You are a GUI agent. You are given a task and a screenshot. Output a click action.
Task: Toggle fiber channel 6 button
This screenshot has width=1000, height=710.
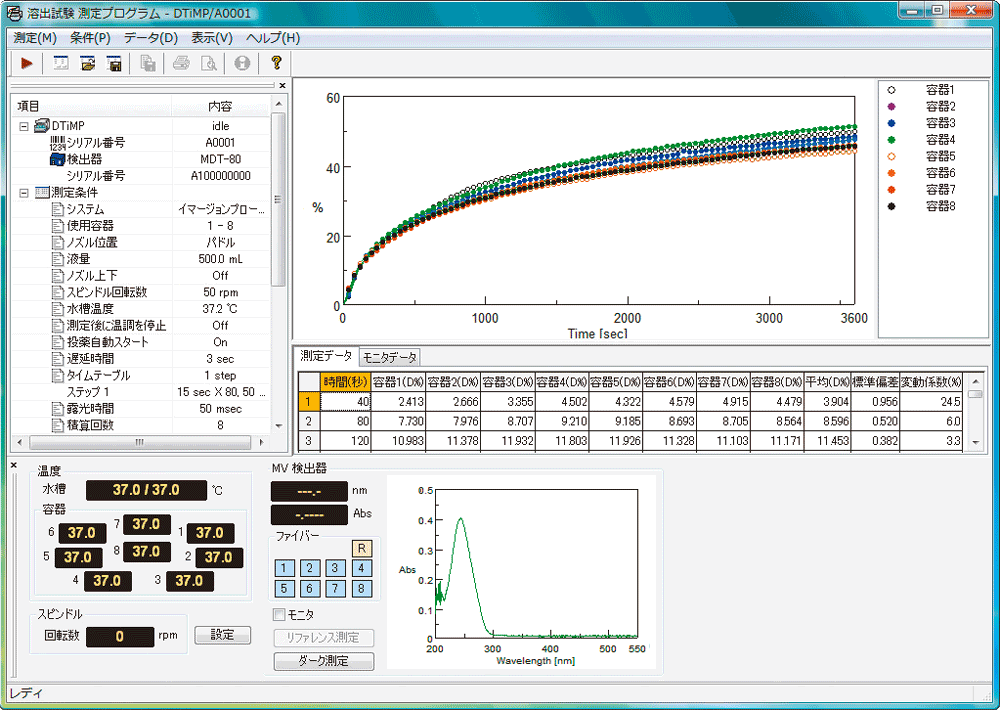point(310,588)
